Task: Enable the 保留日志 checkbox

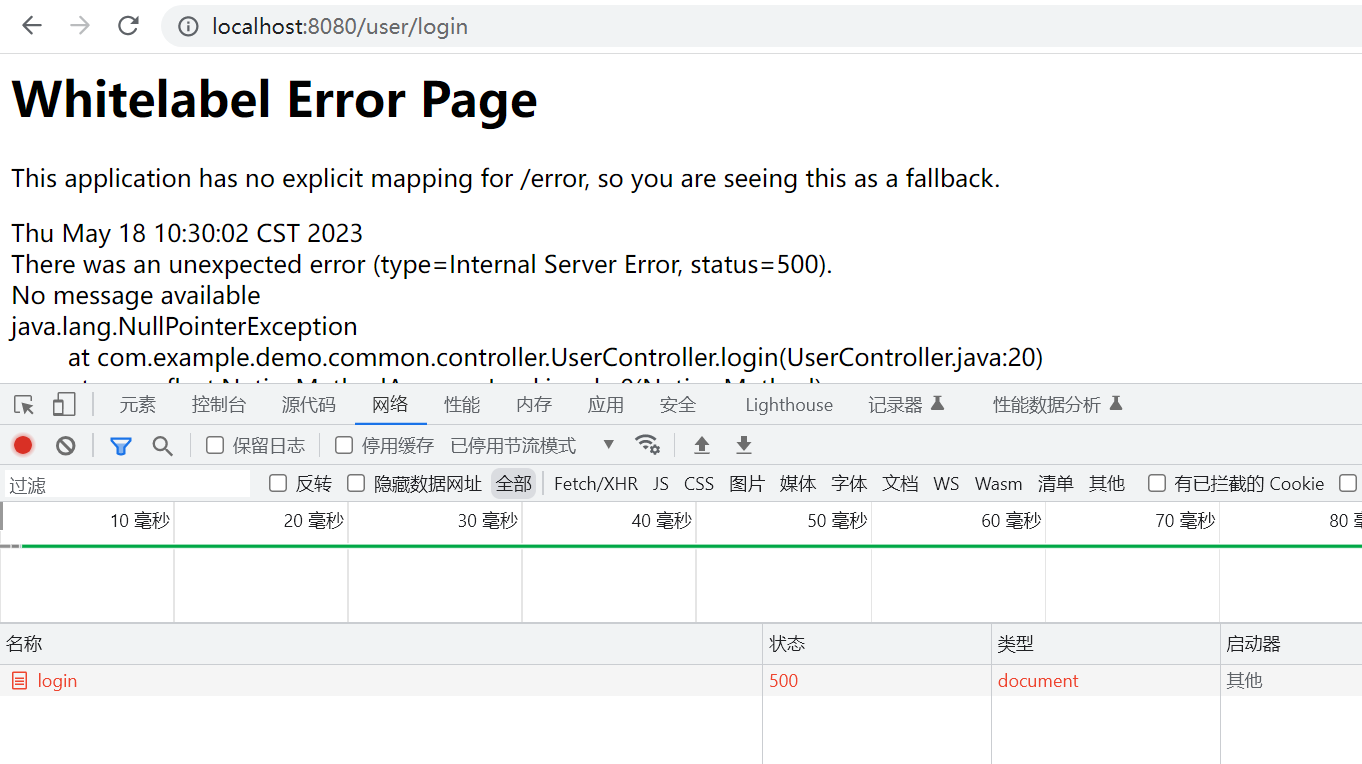Action: [215, 445]
